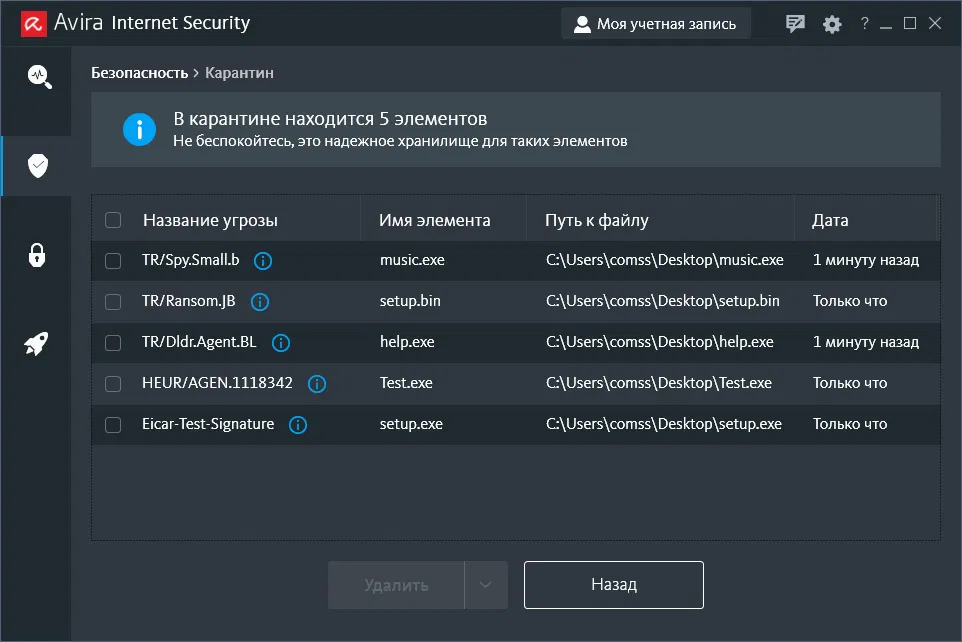962x642 pixels.
Task: Open the Performance rocket sidebar section
Action: 38,345
